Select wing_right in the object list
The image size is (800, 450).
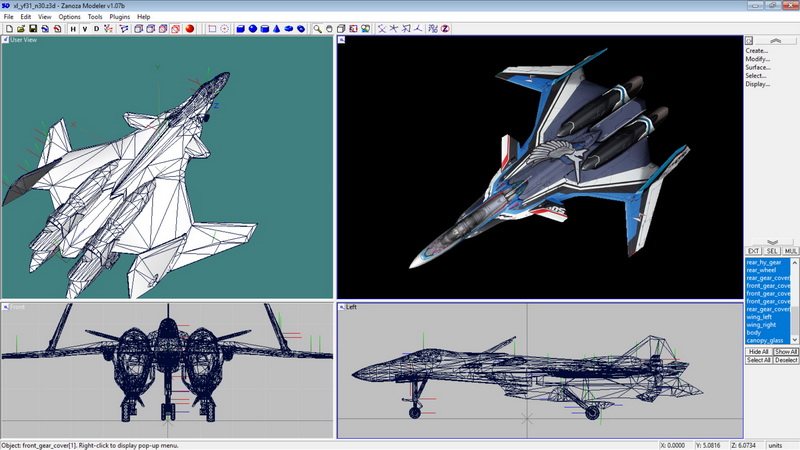click(x=768, y=324)
